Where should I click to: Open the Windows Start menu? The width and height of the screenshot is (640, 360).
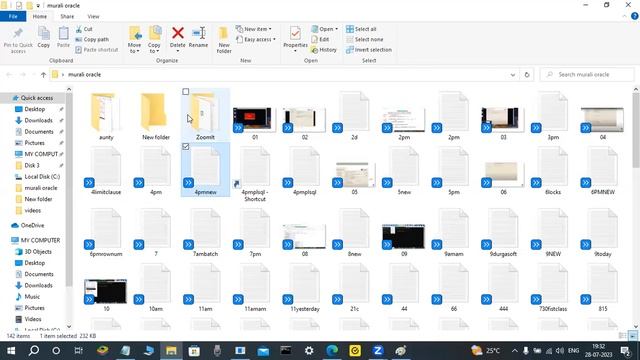(x=11, y=351)
